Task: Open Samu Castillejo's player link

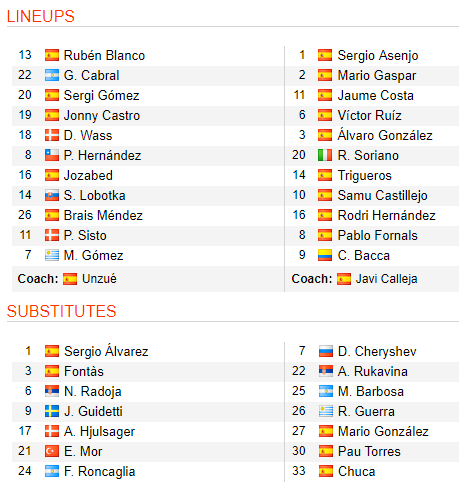Action: point(382,195)
